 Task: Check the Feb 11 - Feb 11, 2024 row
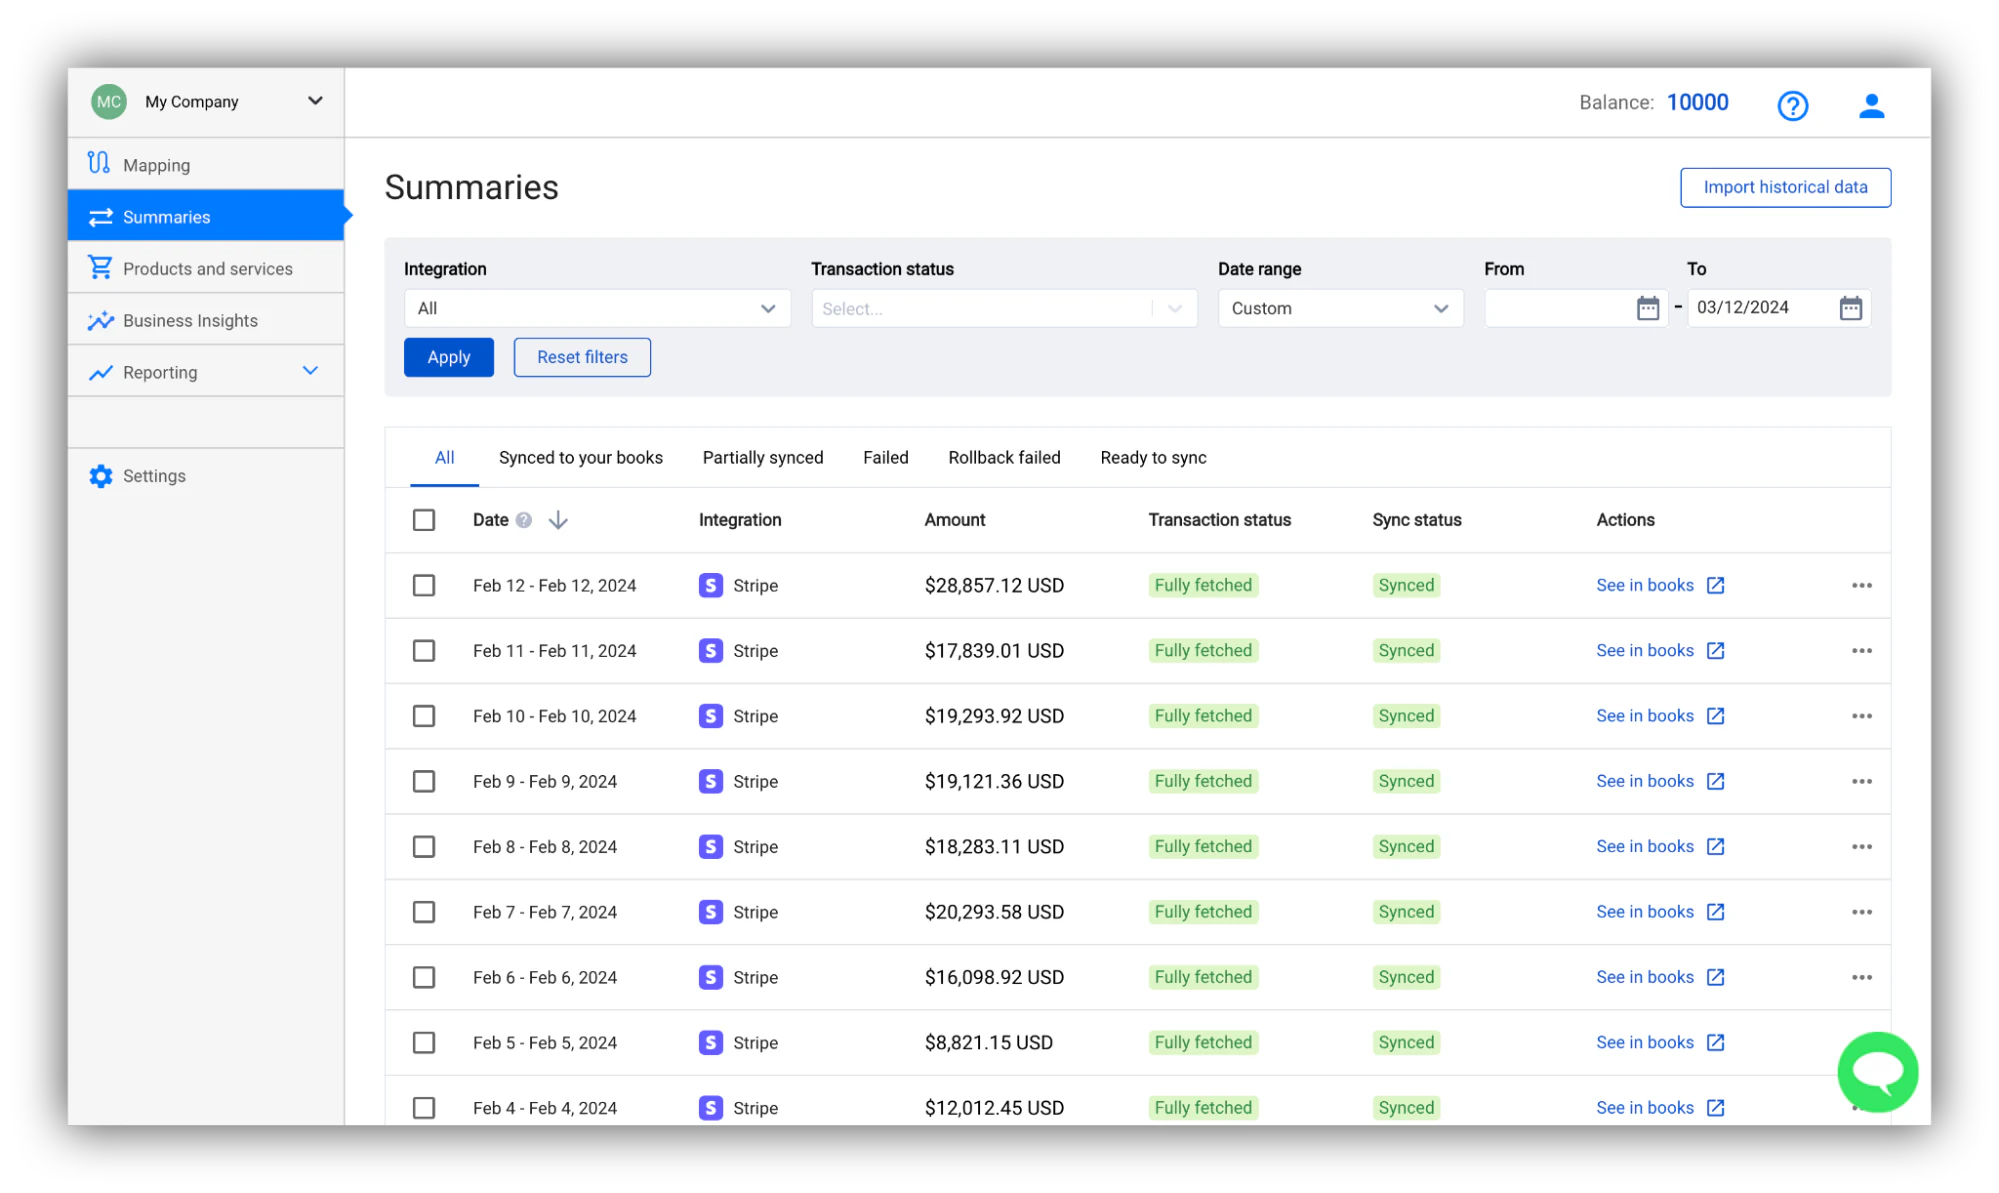point(424,651)
